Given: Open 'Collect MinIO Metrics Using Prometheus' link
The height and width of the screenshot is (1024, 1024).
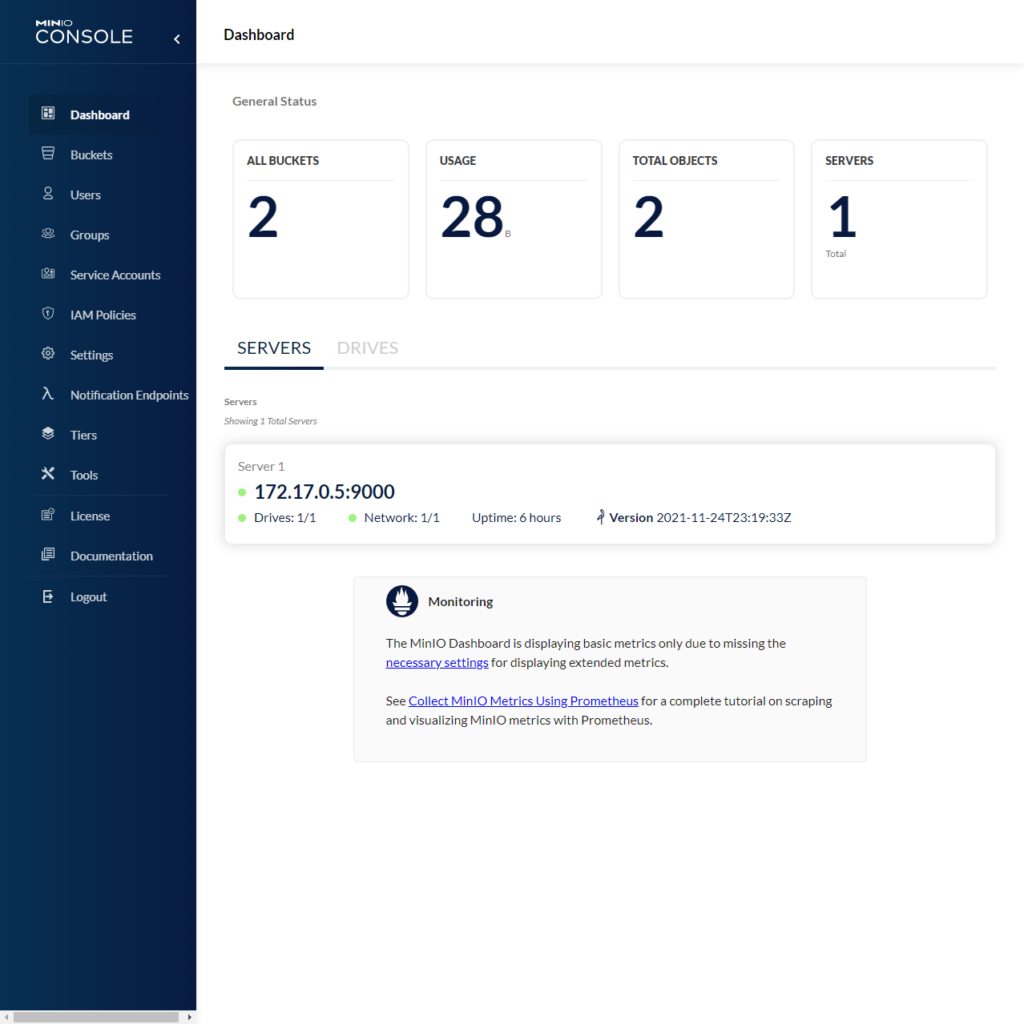Looking at the screenshot, I should click(523, 701).
